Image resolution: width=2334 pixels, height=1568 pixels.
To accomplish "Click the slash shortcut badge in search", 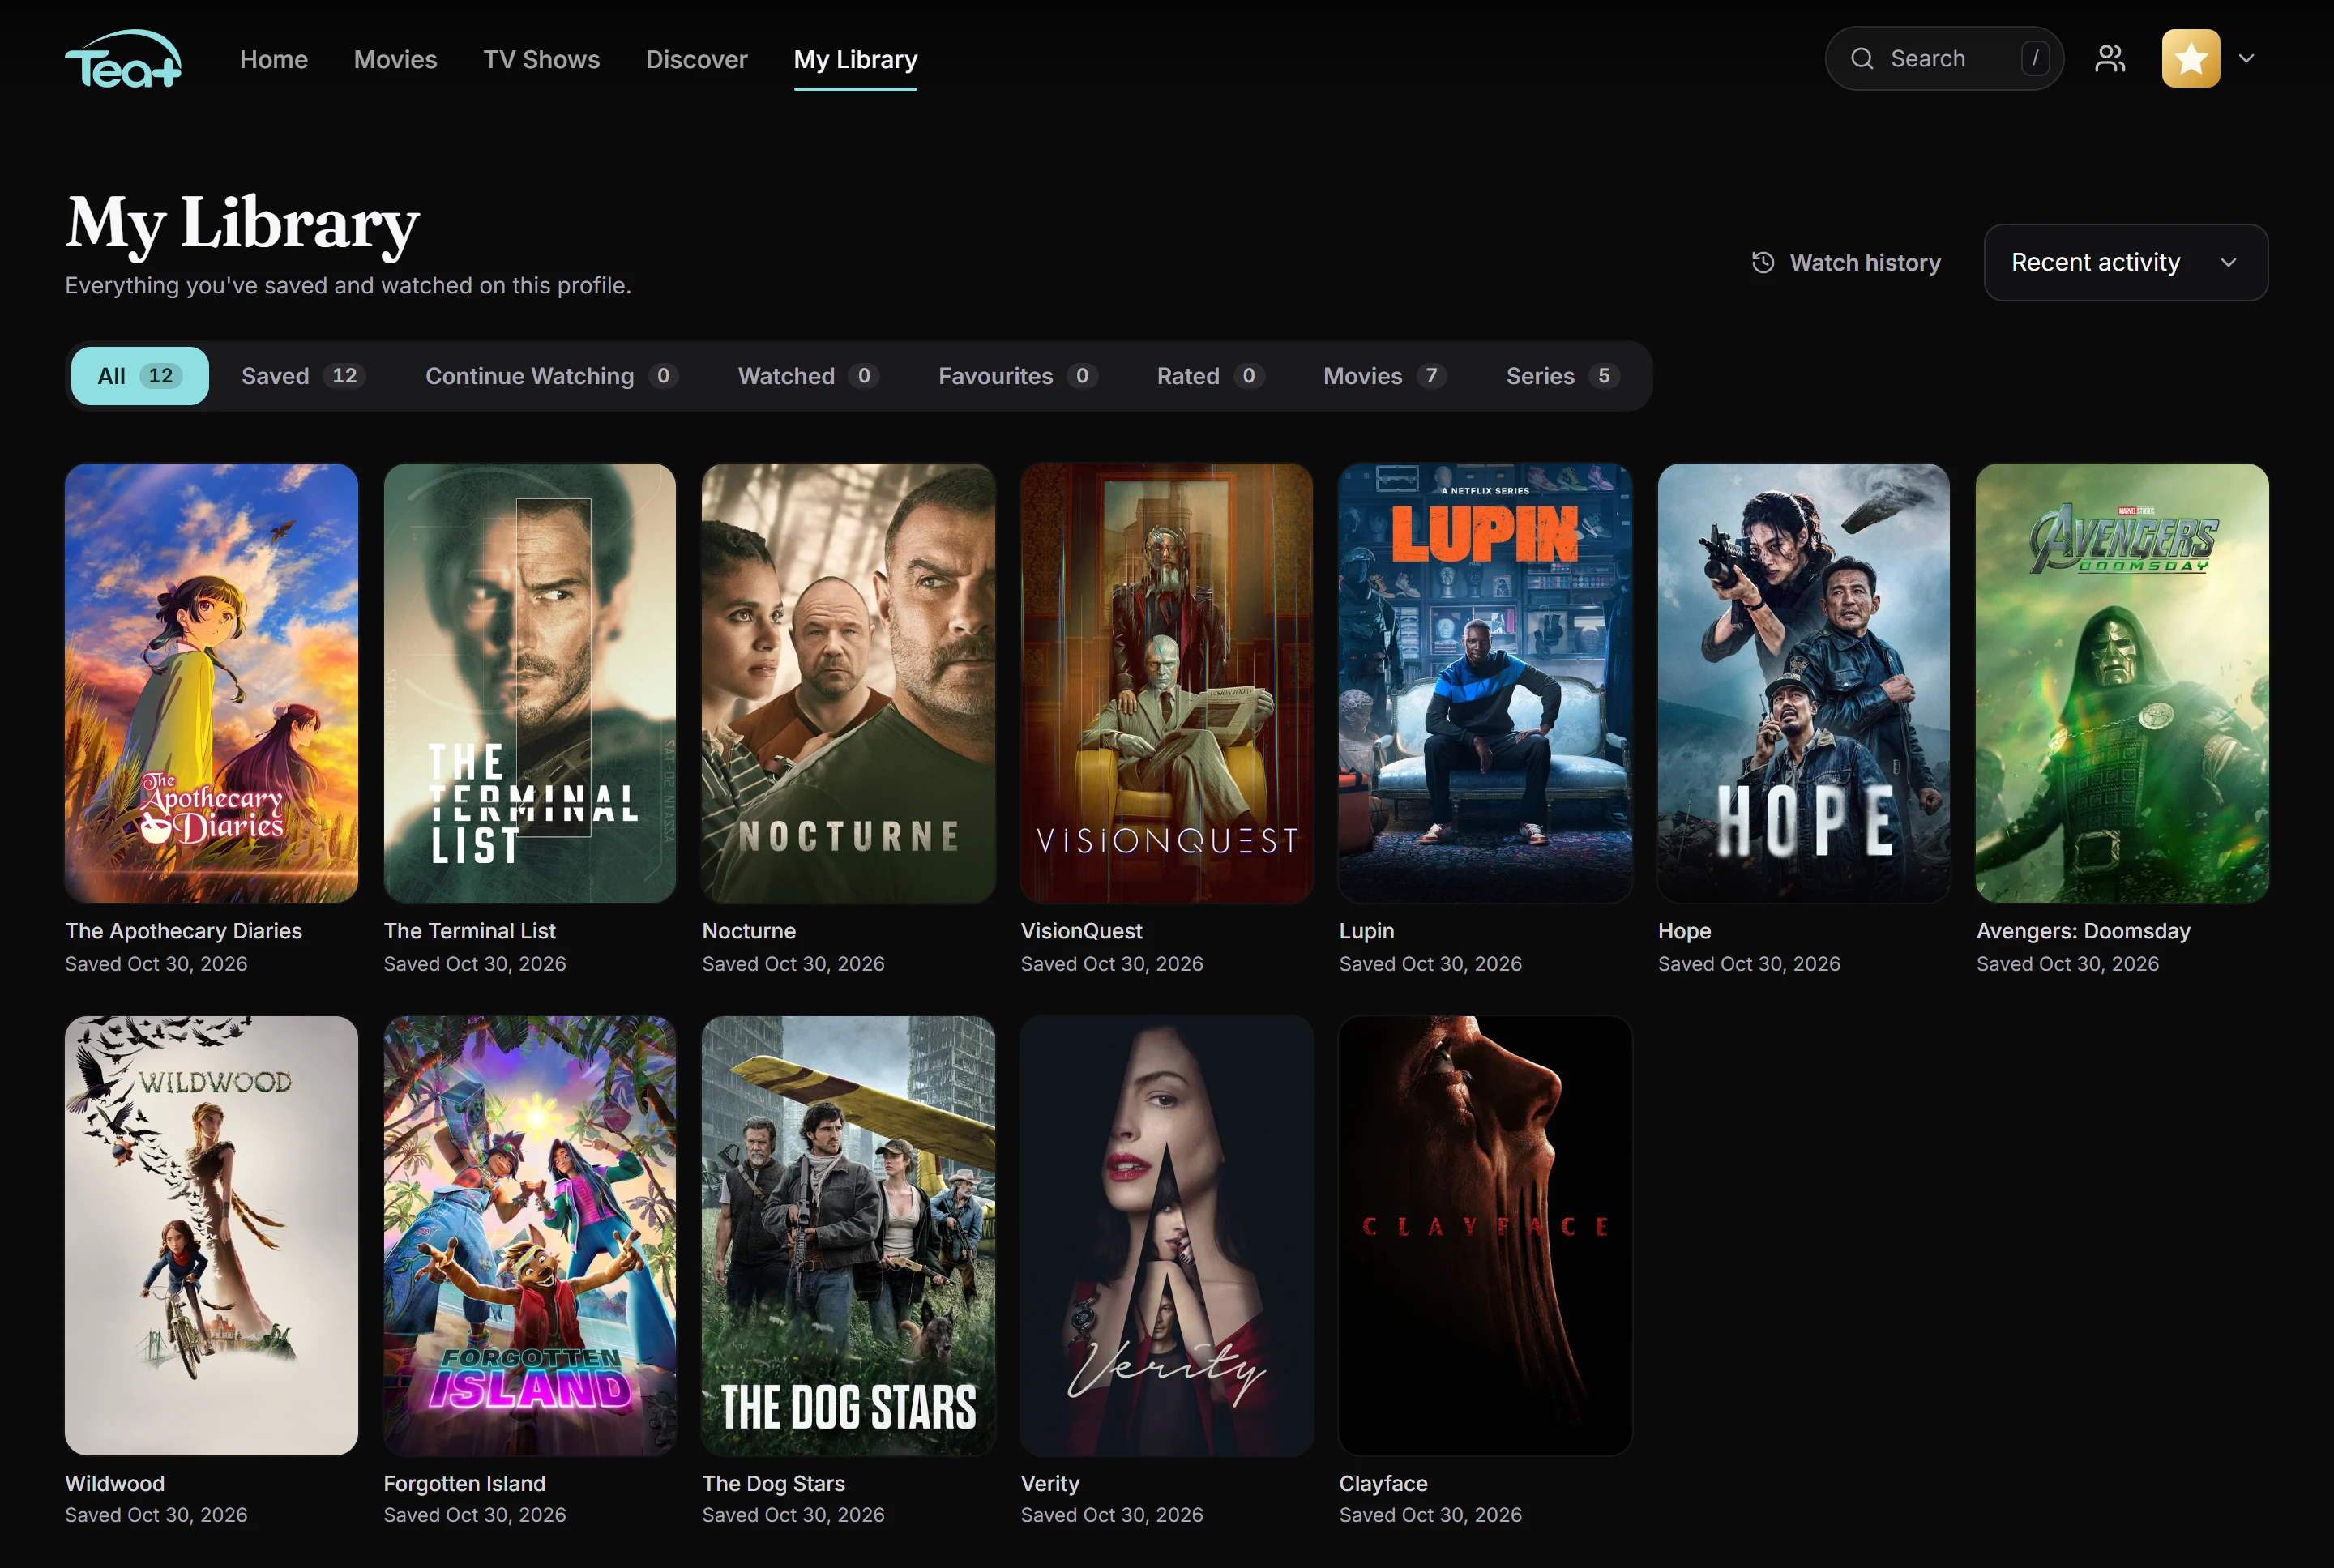I will [x=2035, y=59].
